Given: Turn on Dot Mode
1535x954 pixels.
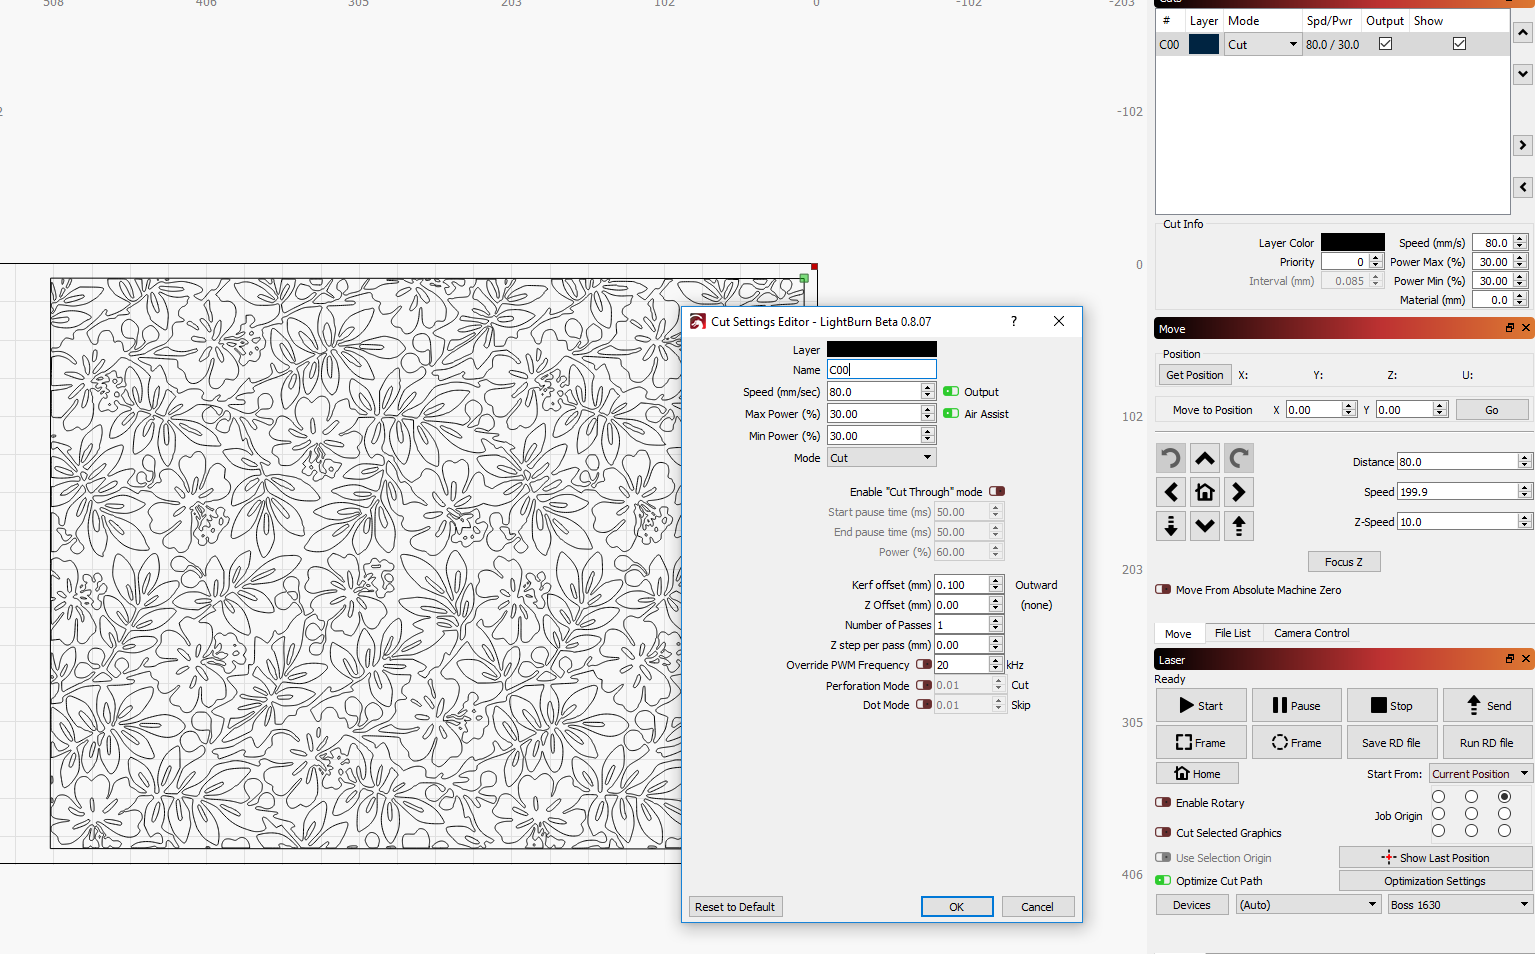Looking at the screenshot, I should (924, 704).
